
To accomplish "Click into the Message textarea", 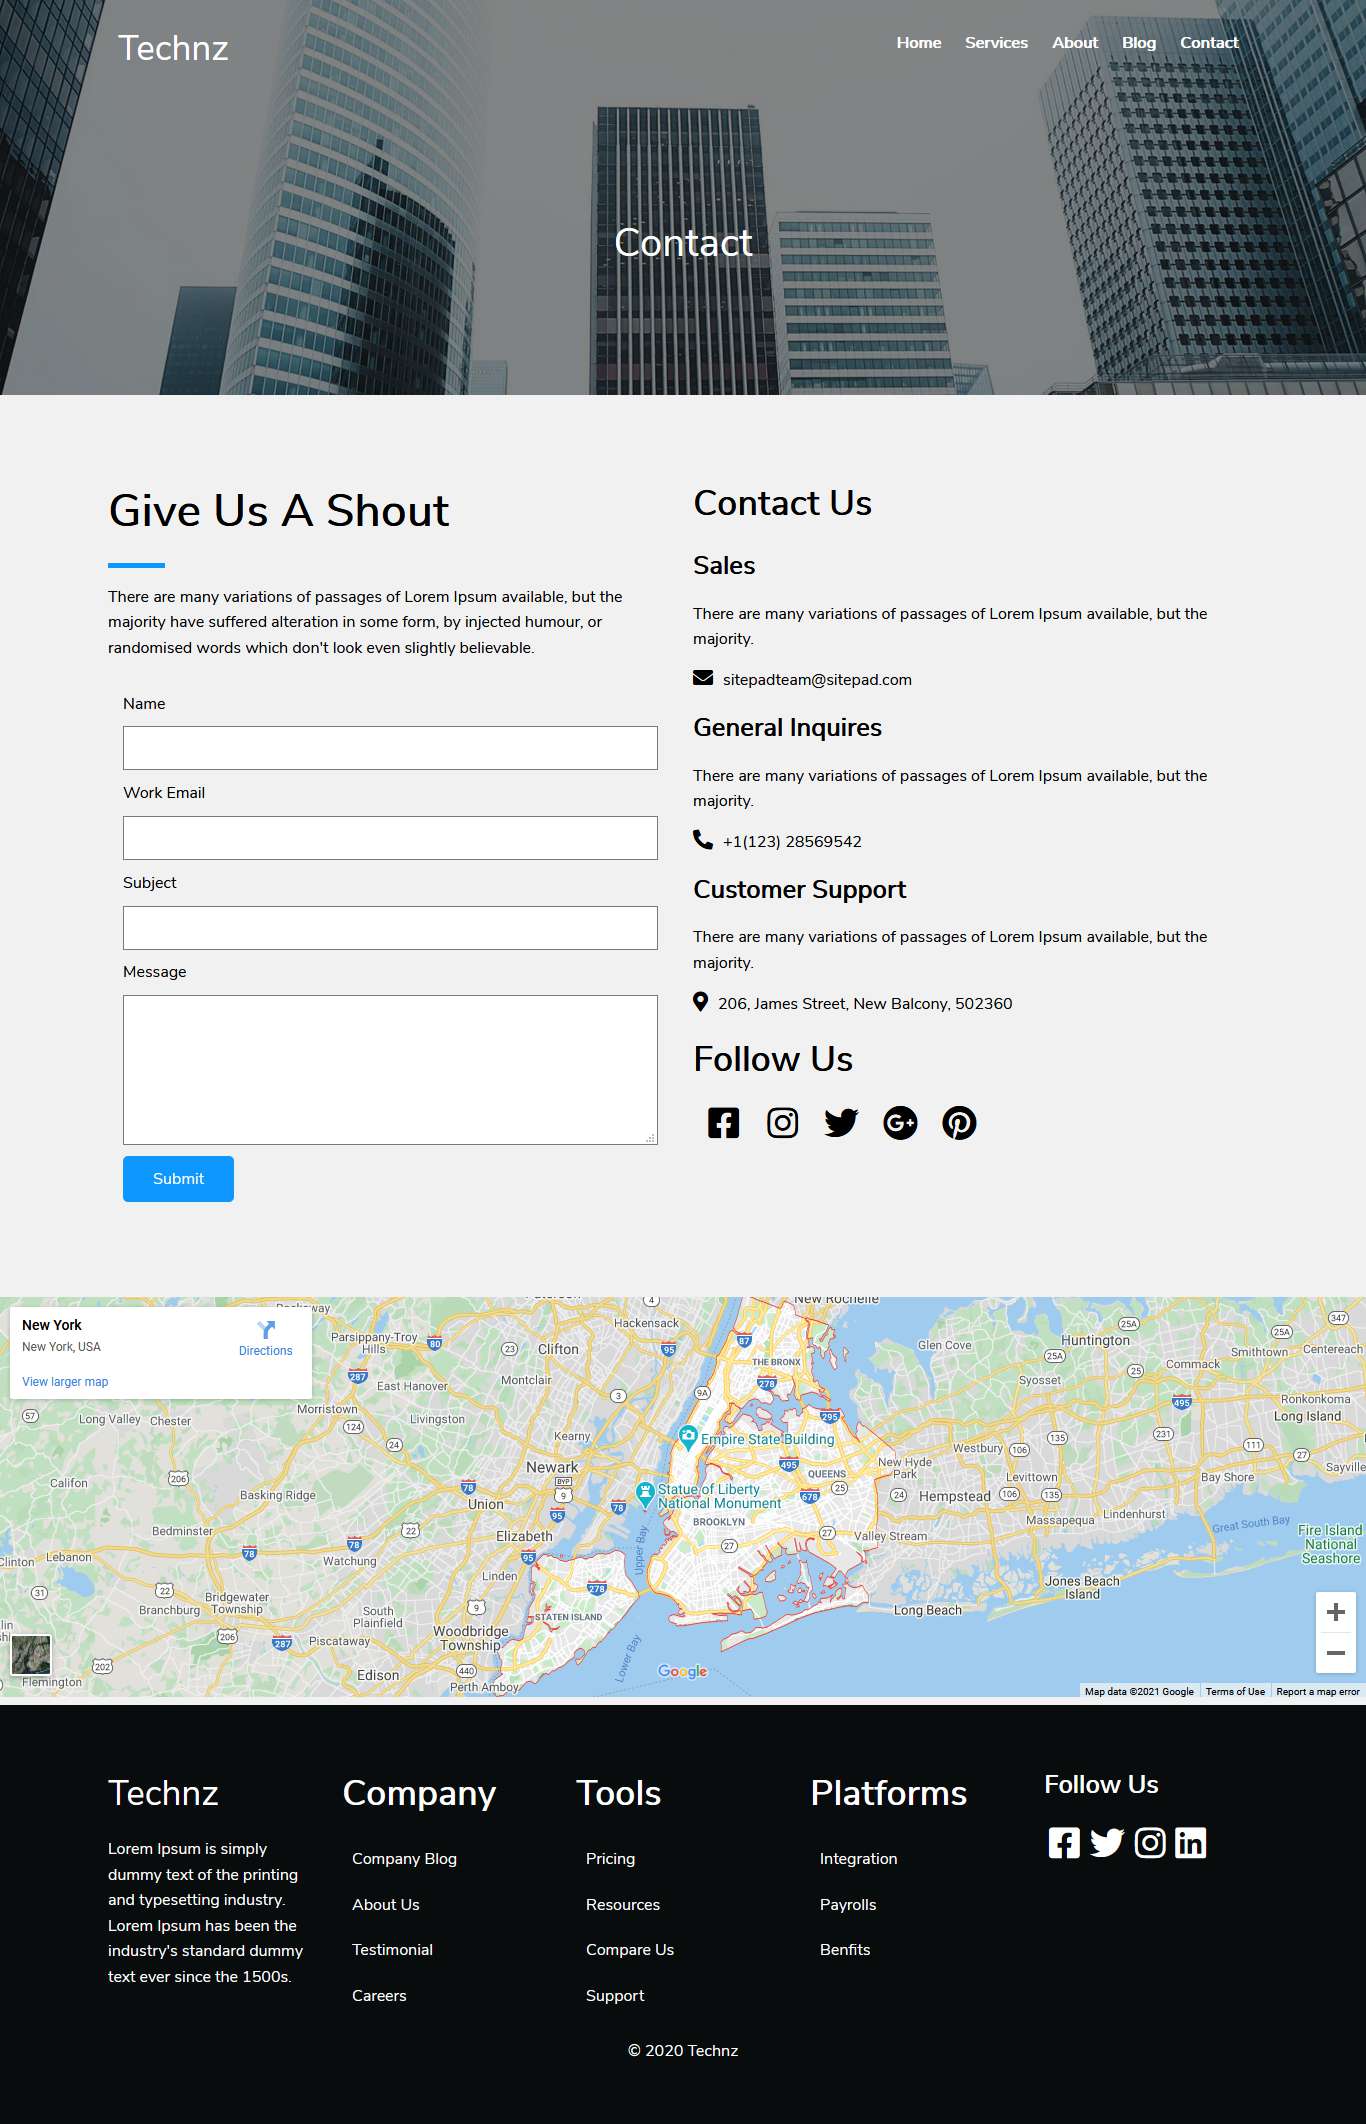I will [x=390, y=1070].
